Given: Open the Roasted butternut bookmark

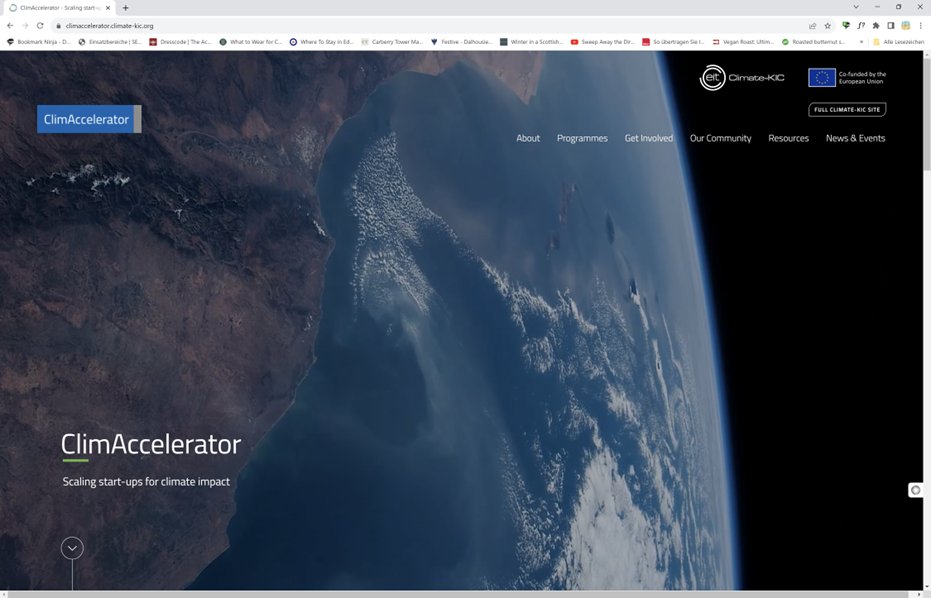Looking at the screenshot, I should click(813, 42).
